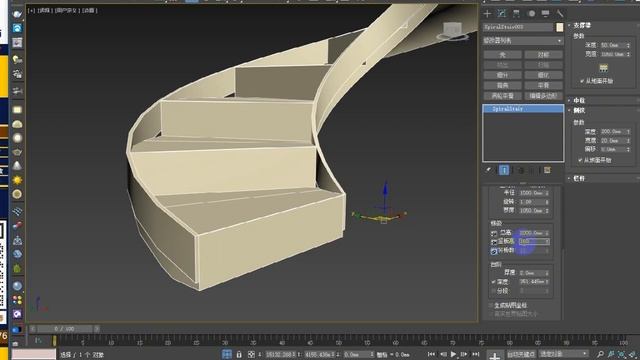Viewport: 640px width, 360px height.
Task: Open the 边面 shading label menu
Action: pos(89,10)
